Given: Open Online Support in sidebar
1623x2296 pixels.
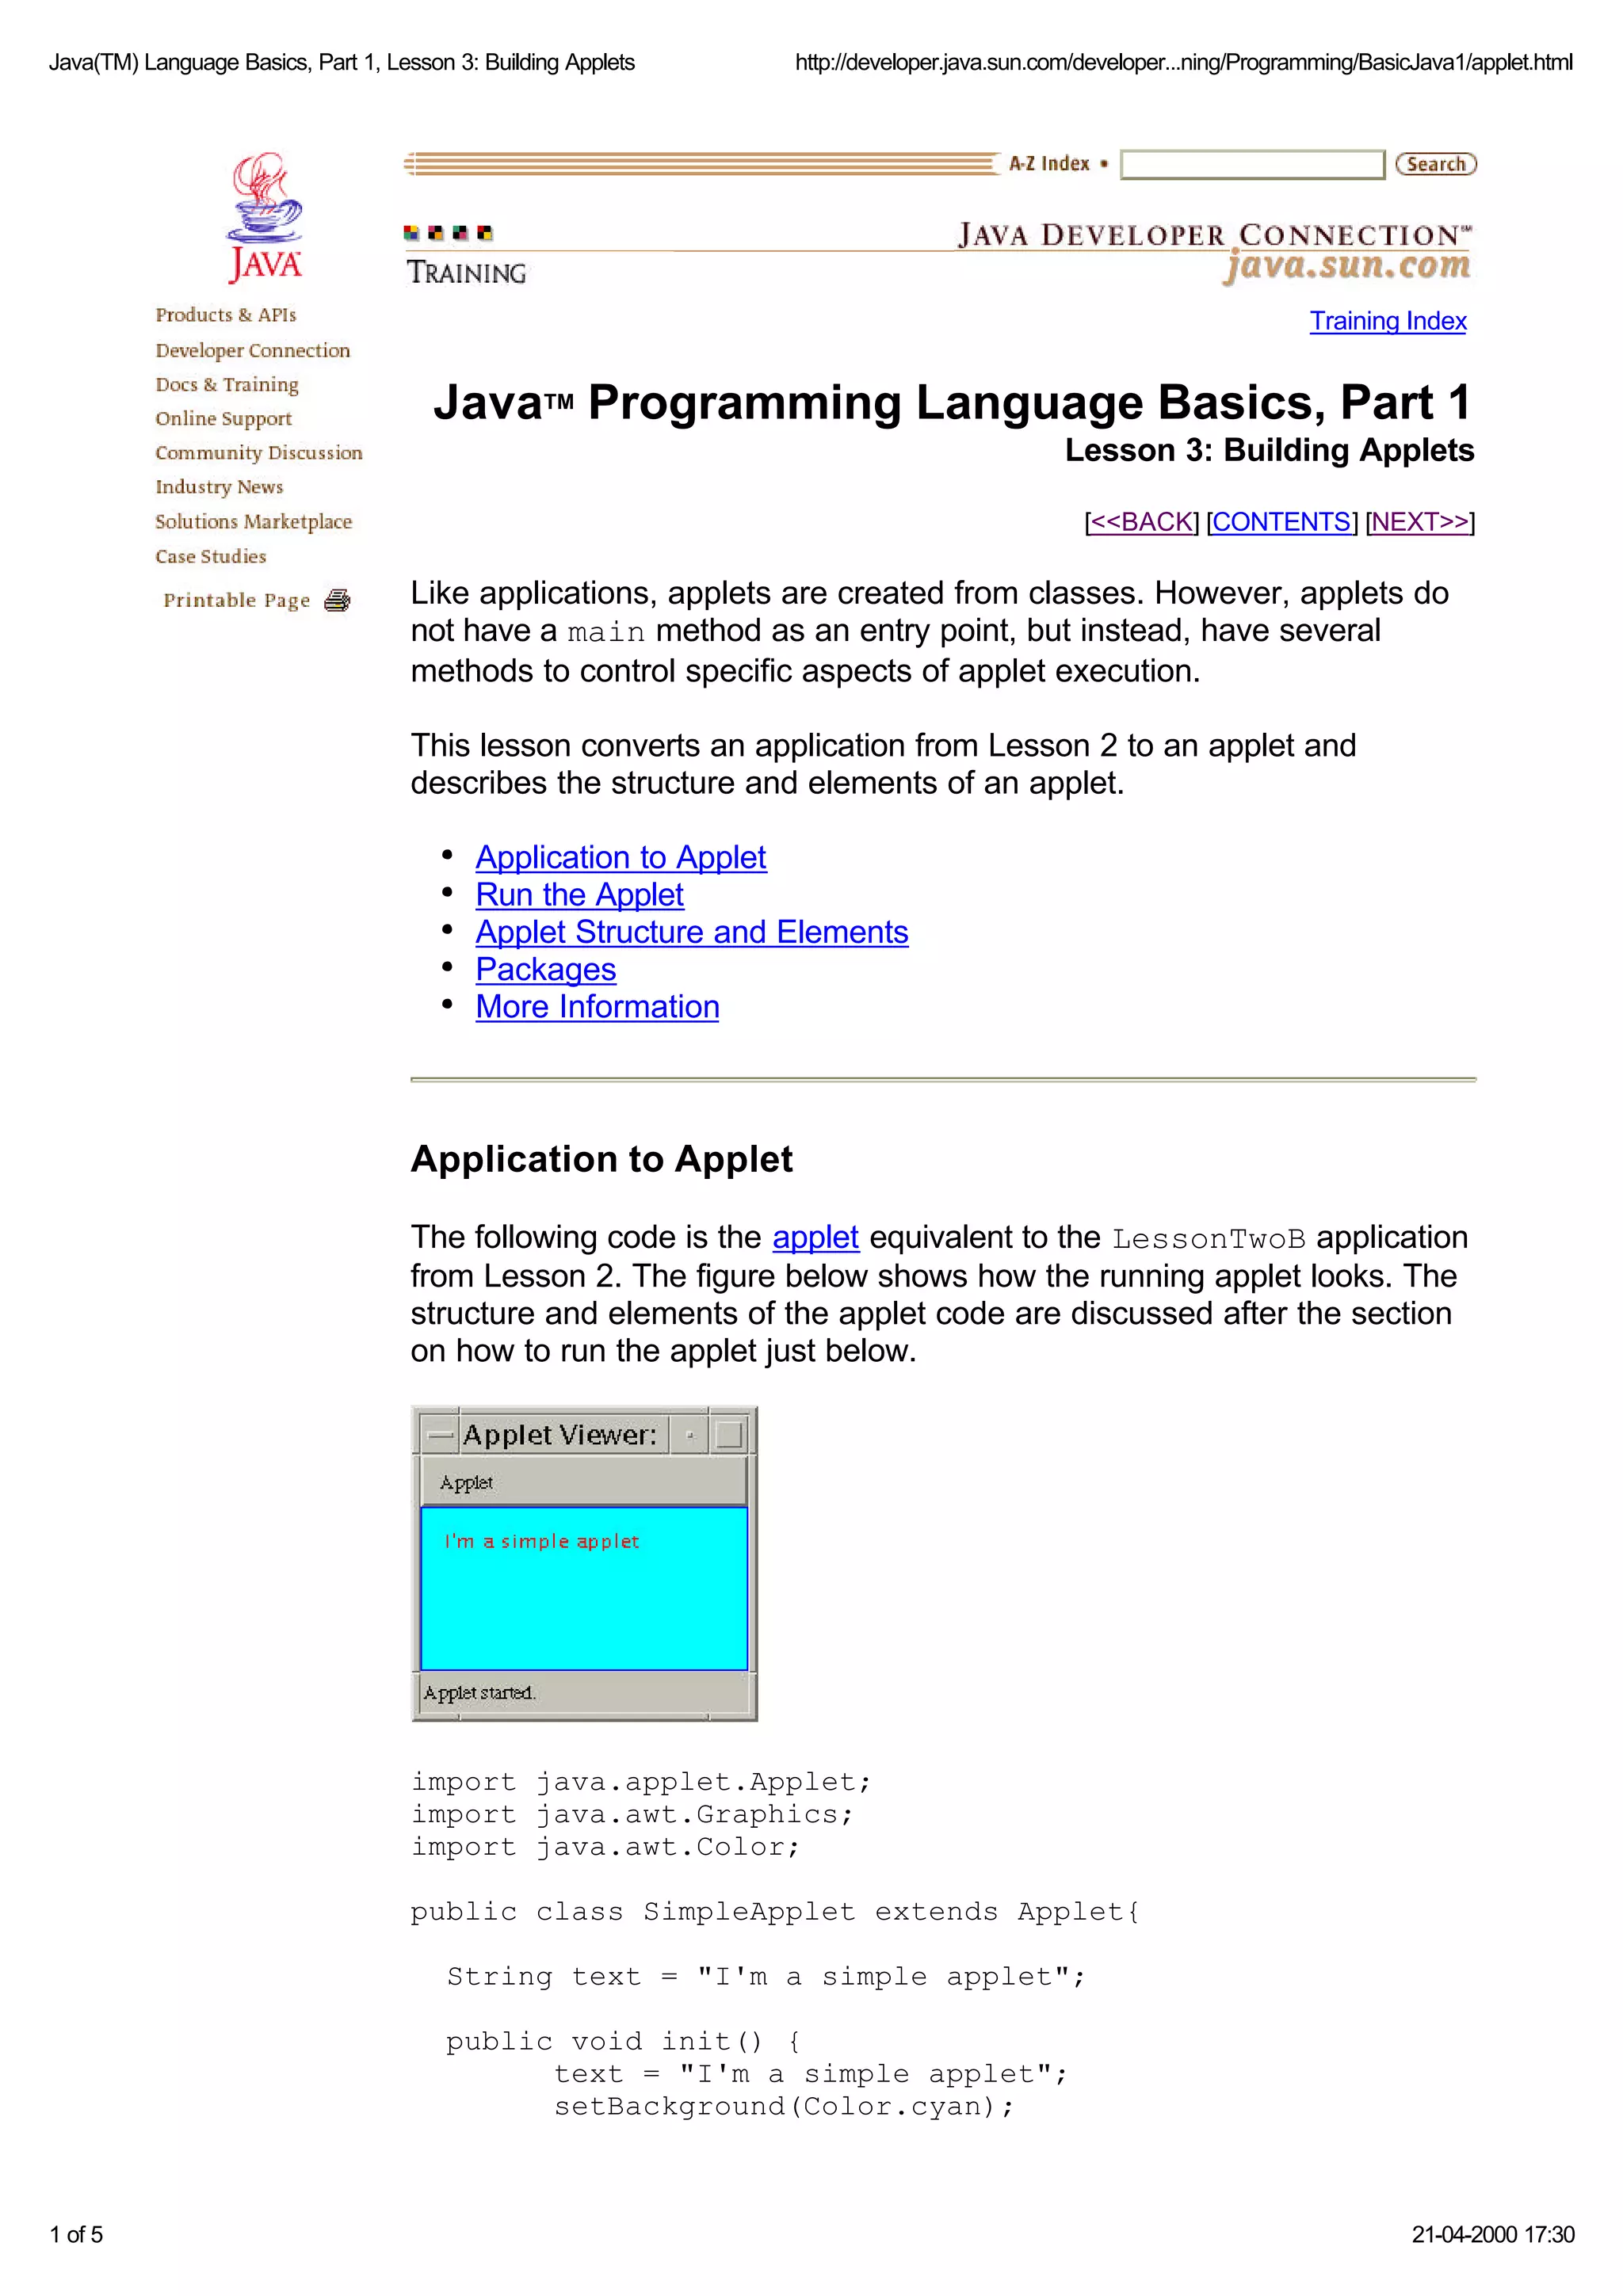Looking at the screenshot, I should [x=224, y=419].
